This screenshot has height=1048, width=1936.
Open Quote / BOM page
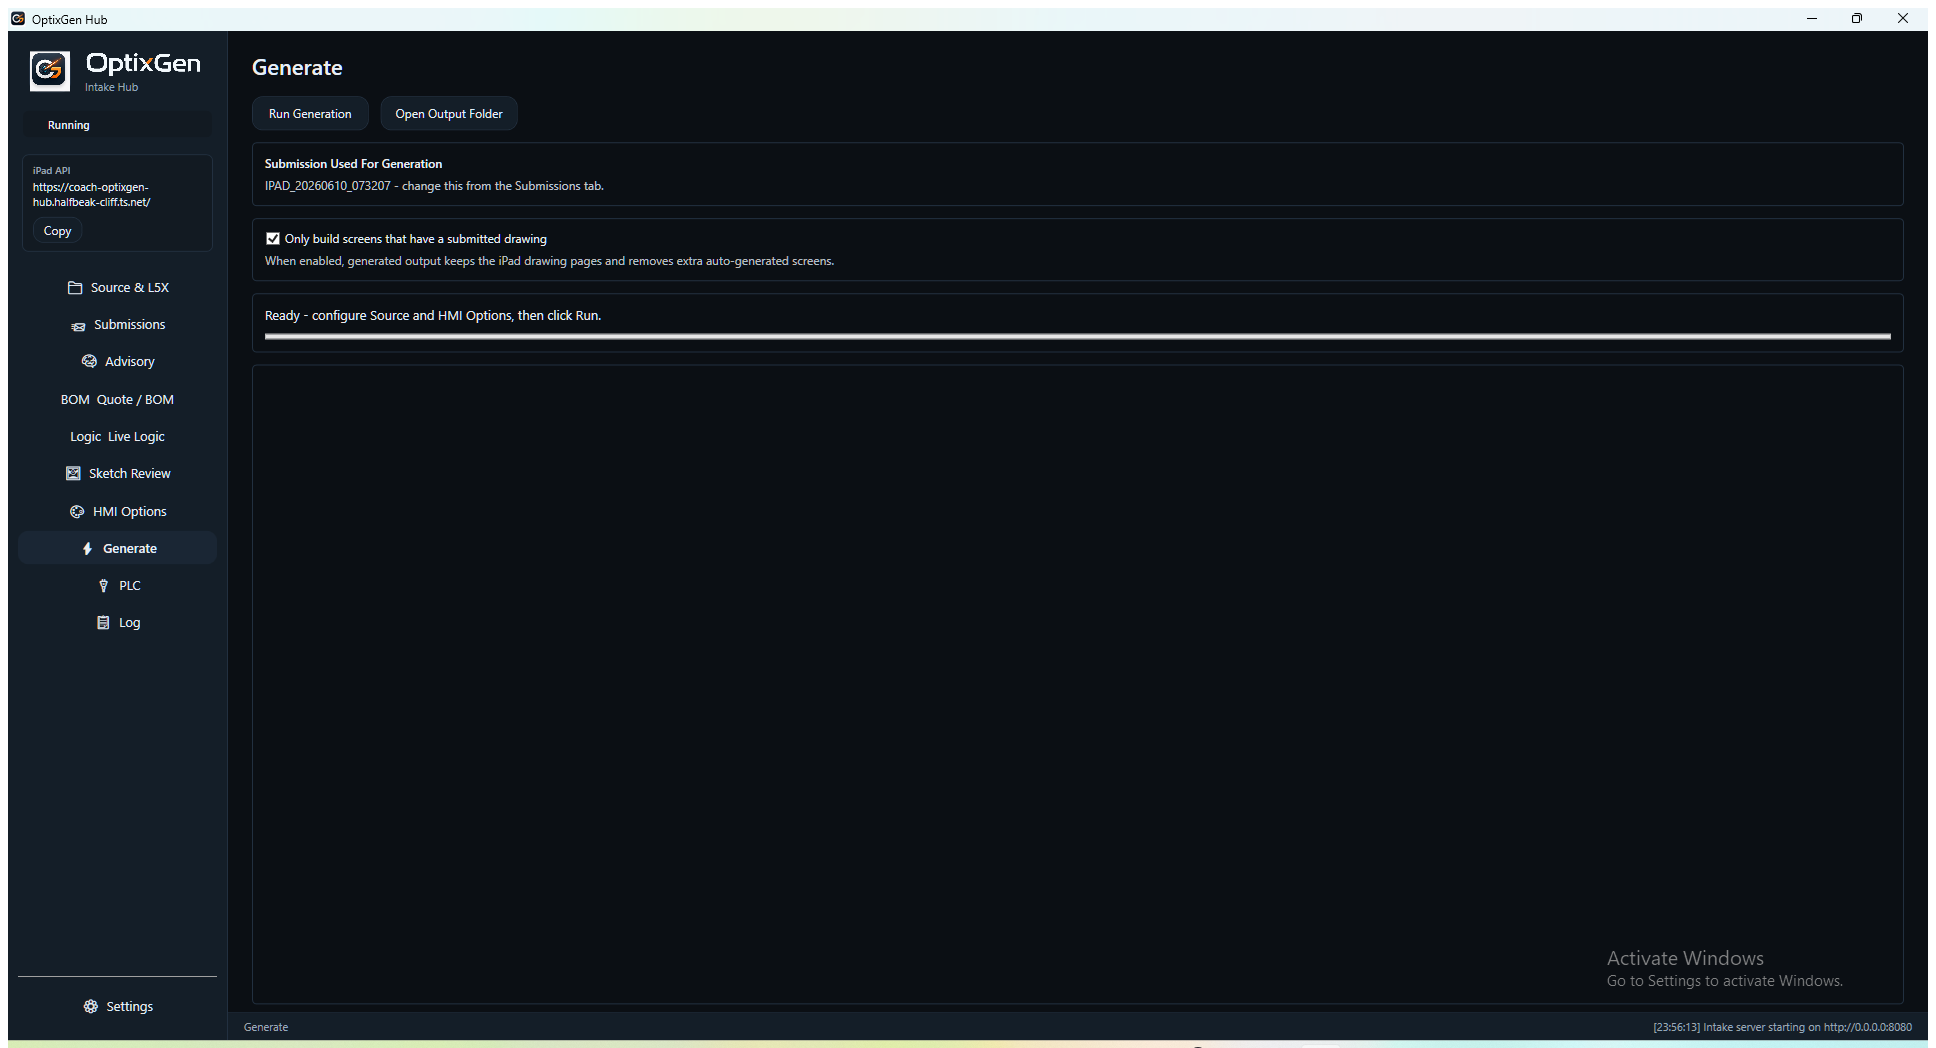click(117, 400)
